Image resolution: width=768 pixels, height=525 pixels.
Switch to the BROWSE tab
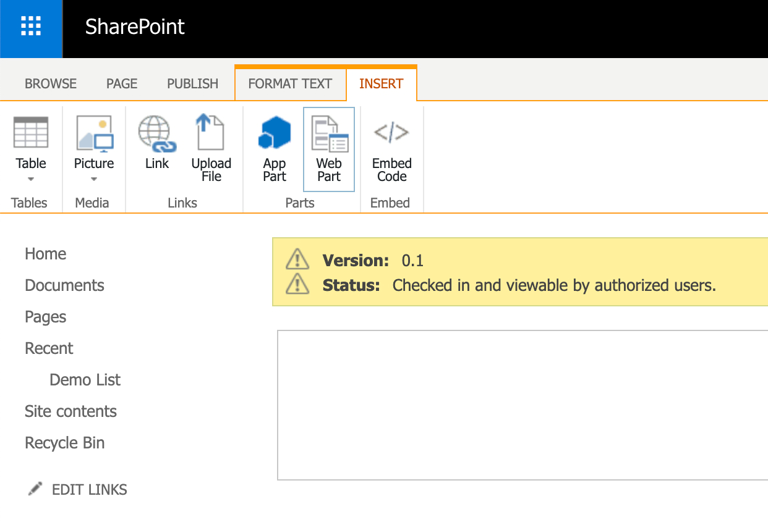pyautogui.click(x=50, y=84)
